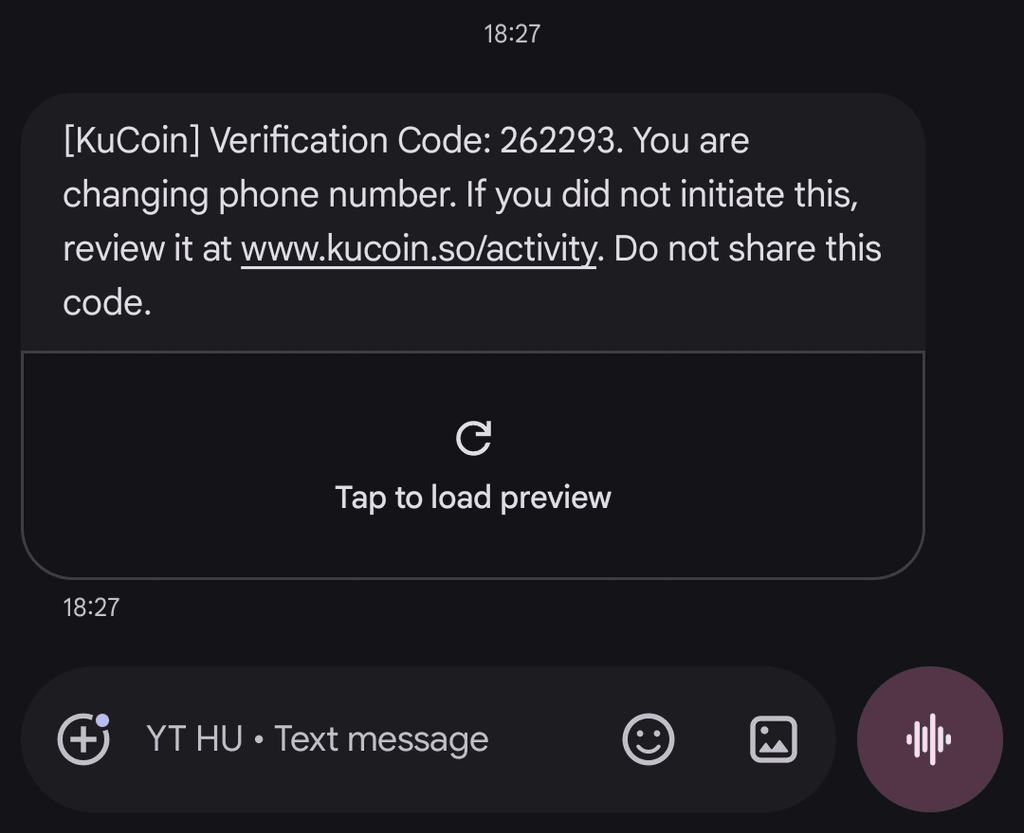The width and height of the screenshot is (1024, 833).
Task: Tap to load preview label
Action: click(473, 497)
